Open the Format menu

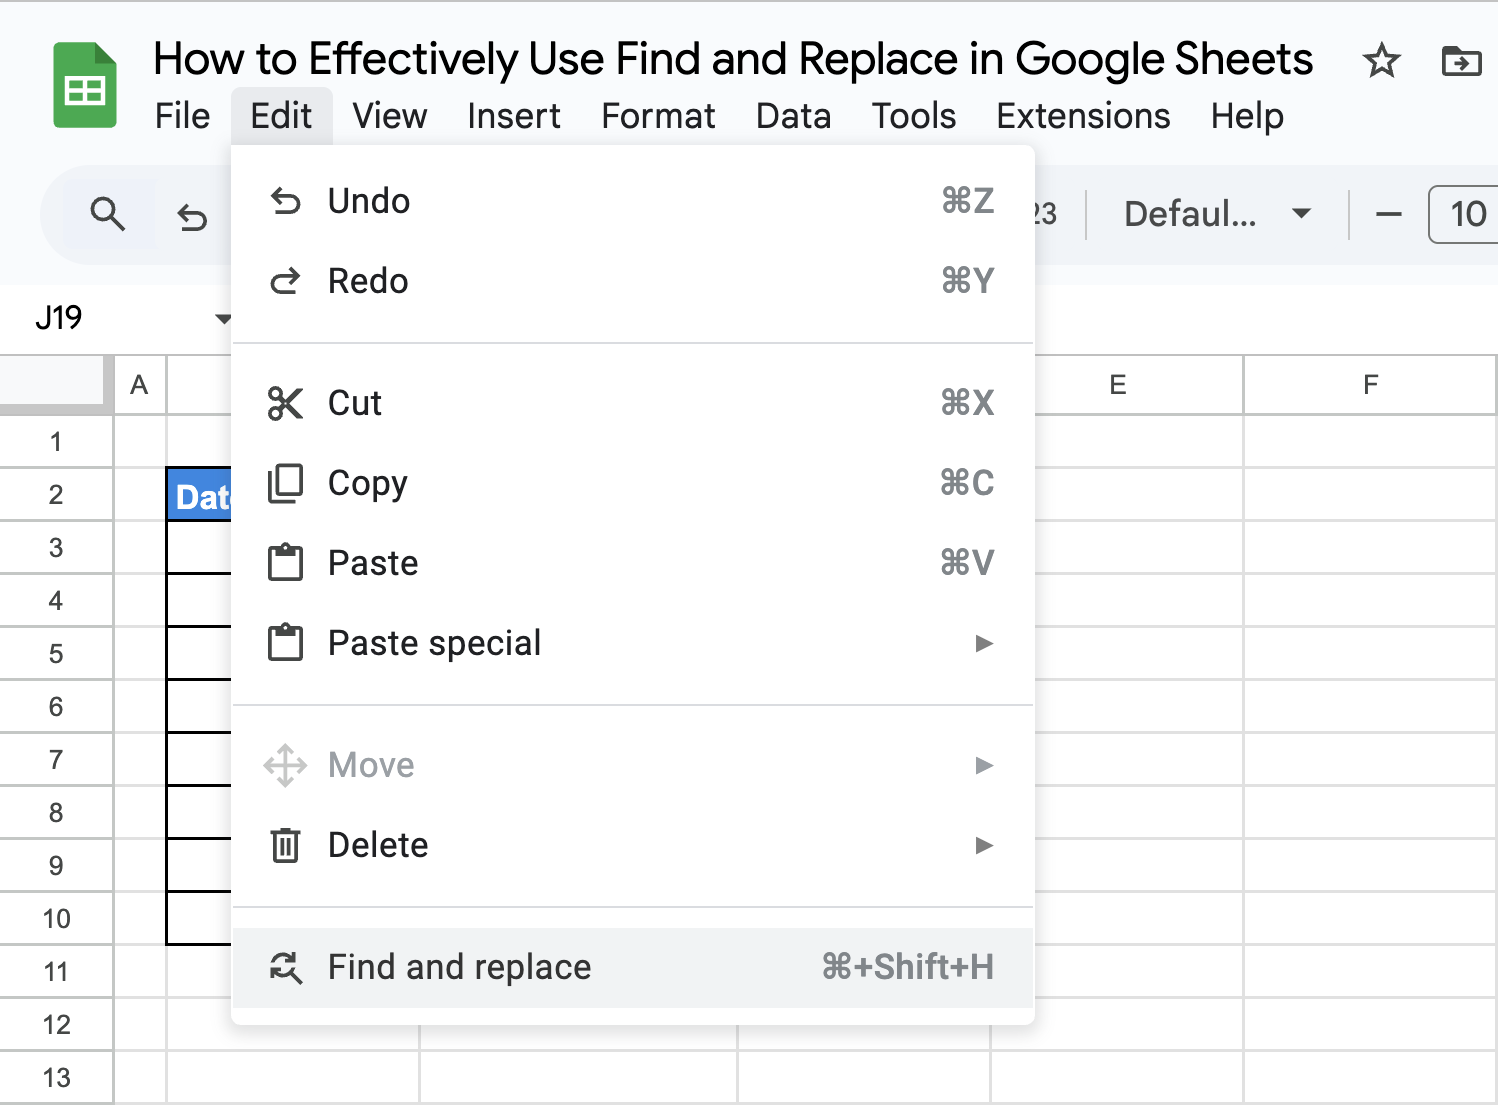pos(658,116)
